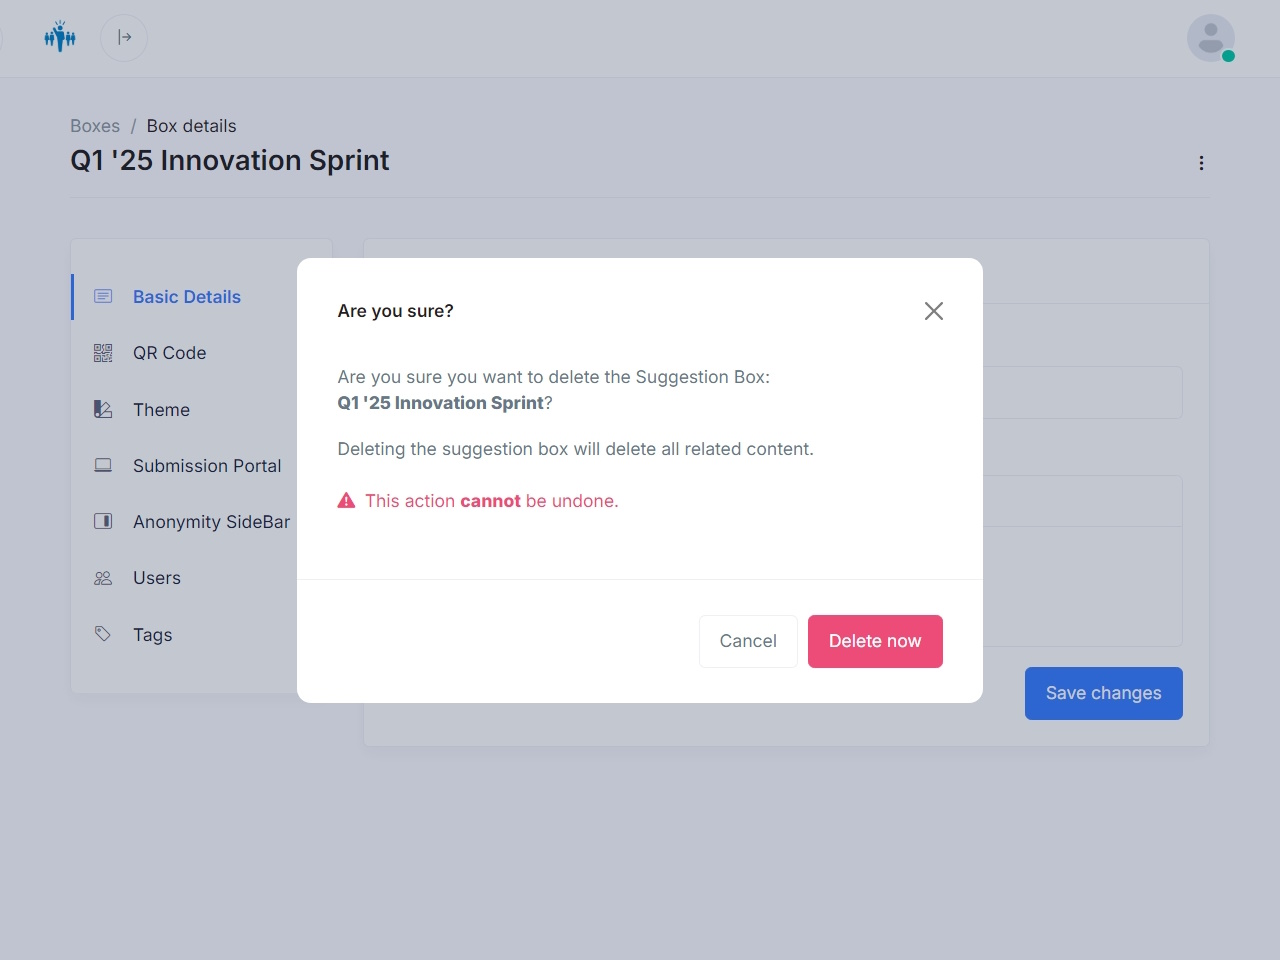
Task: Click the Basic Details document icon
Action: click(x=102, y=296)
